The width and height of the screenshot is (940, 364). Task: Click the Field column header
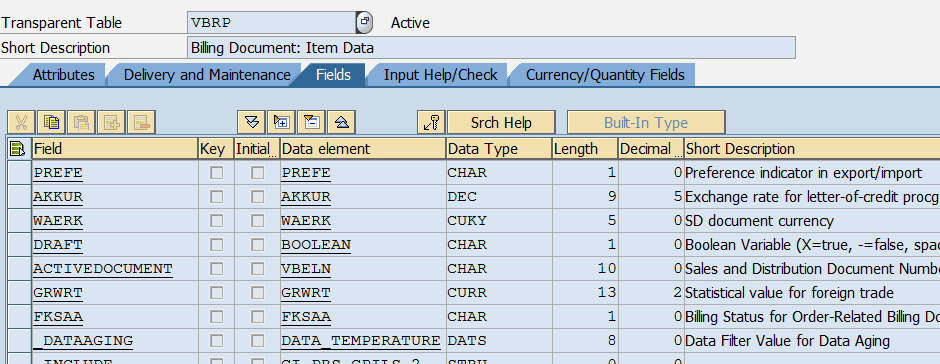(116, 149)
